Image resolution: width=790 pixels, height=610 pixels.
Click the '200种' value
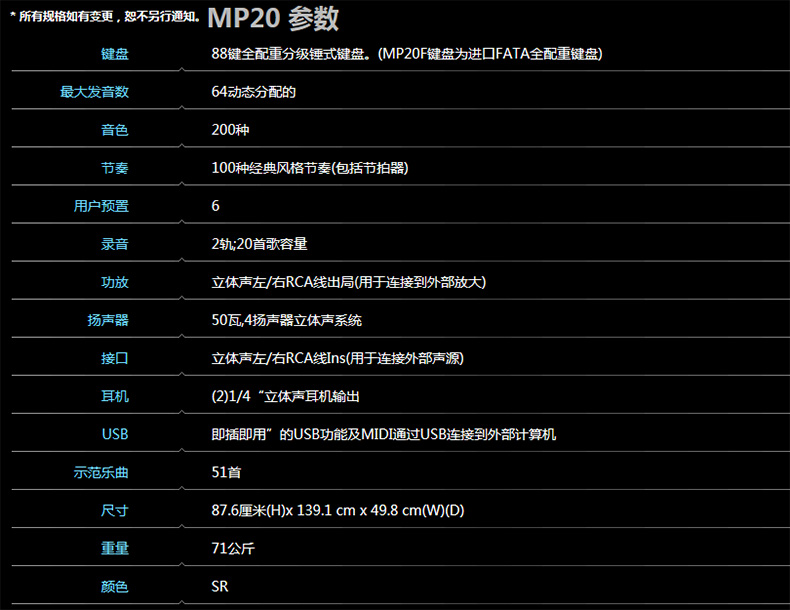(230, 130)
